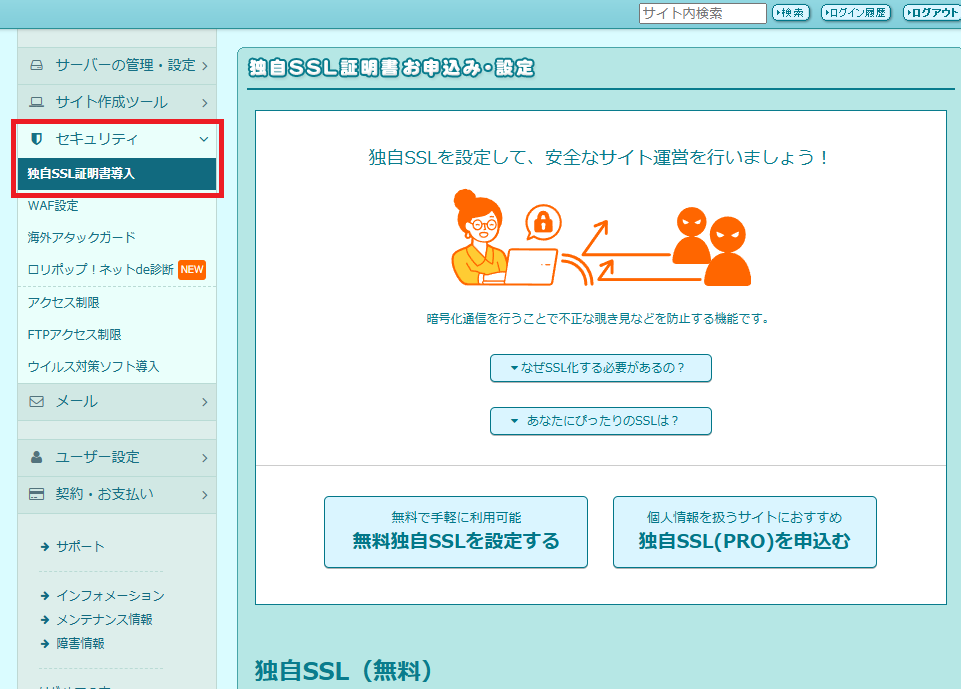Viewport: 961px width, 689px height.
Task: Click the person icon beside ユーザー設定
Action: [37, 458]
